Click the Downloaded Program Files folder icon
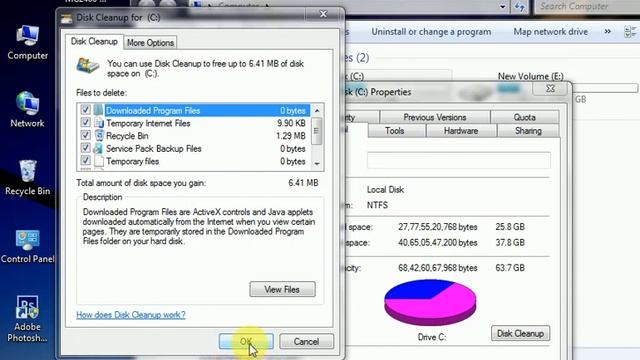Screen dimensions: 640x360 (99, 110)
